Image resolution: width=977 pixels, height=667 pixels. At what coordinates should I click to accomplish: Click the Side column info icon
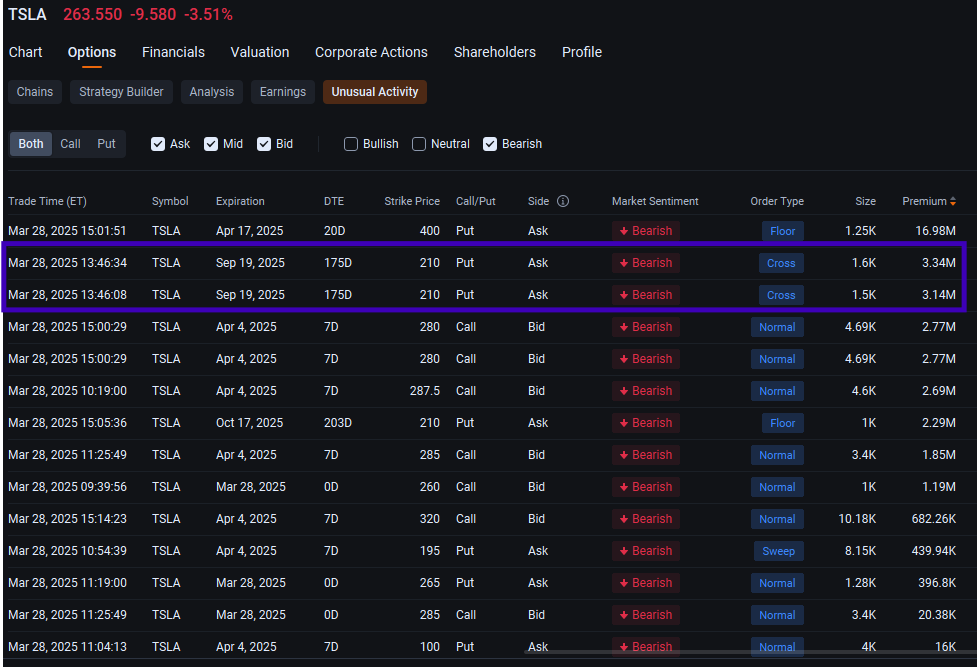563,201
